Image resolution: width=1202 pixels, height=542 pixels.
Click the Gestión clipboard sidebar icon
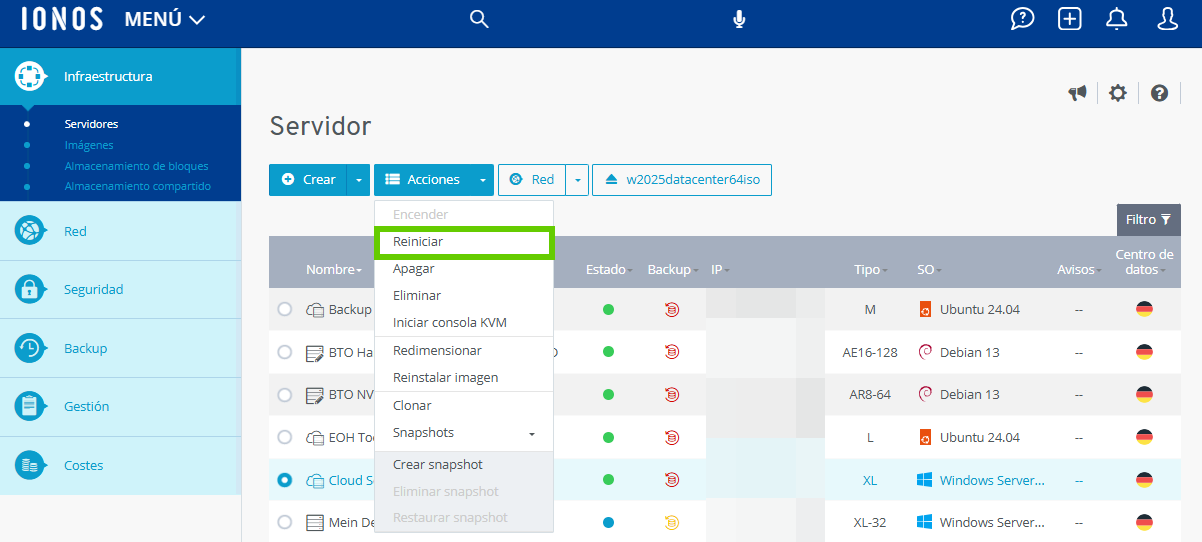pos(30,406)
